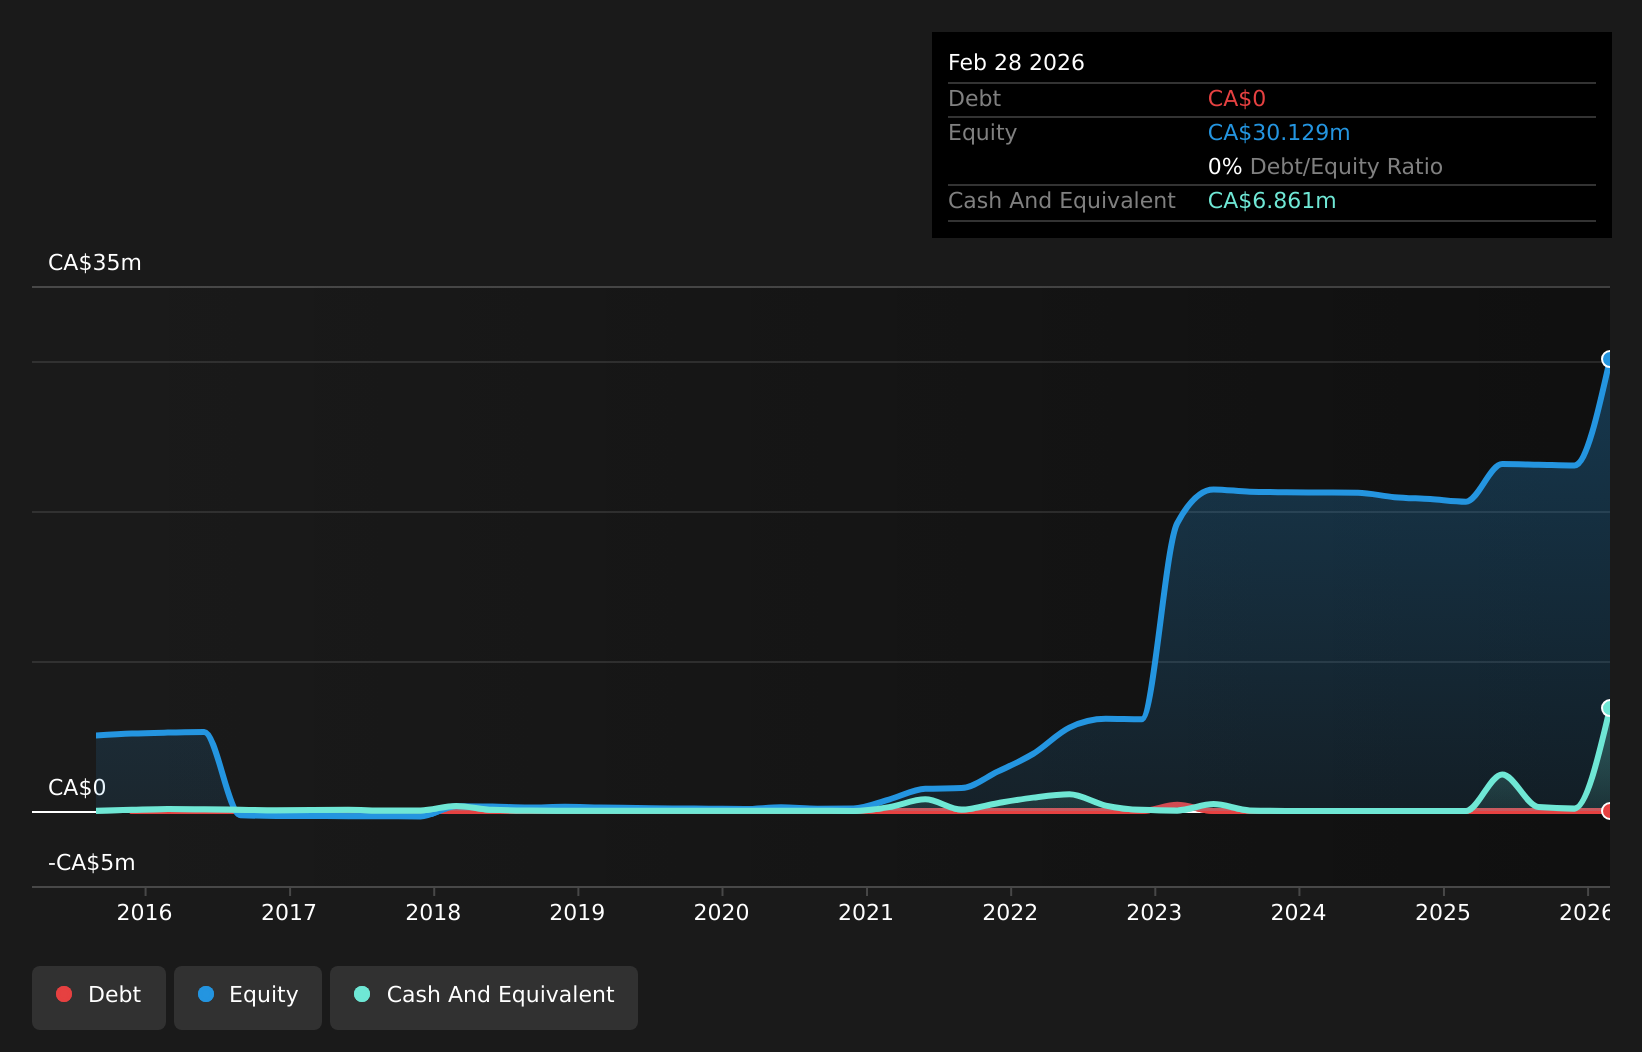1642x1052 pixels.
Task: Click the Cash And Equivalent tooltip label
Action: [1062, 201]
